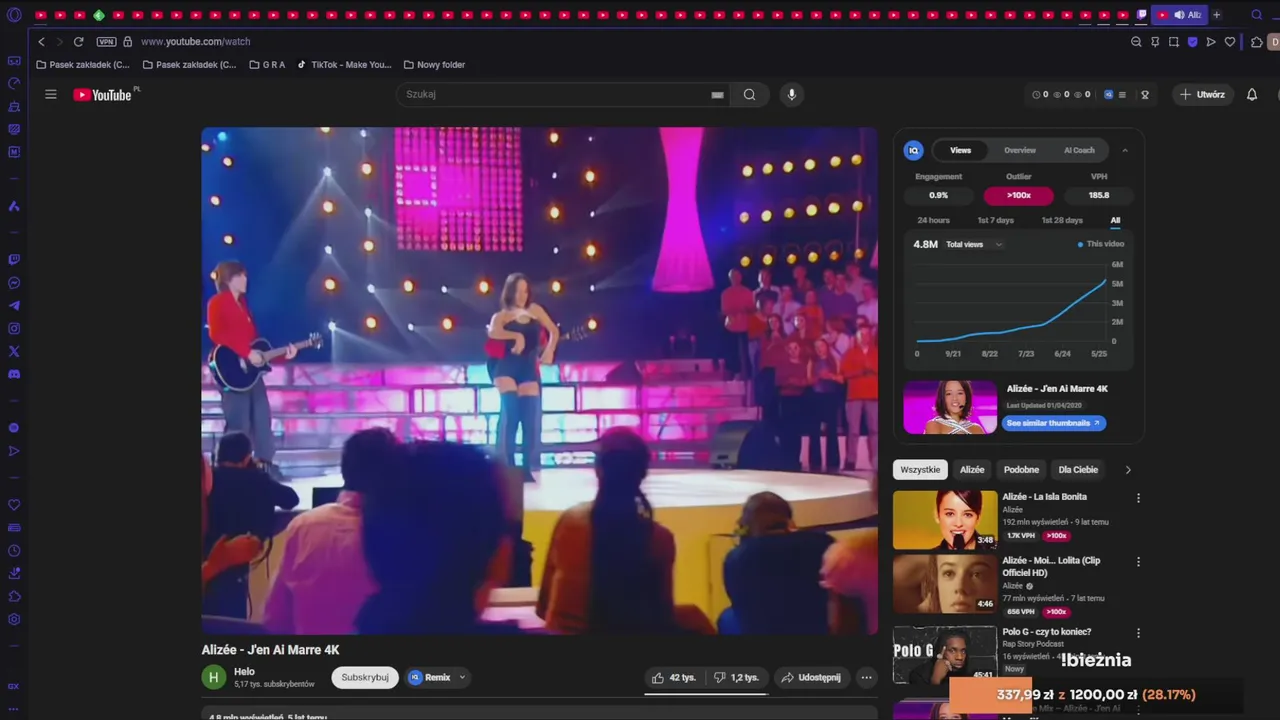Screen dimensions: 1280x720
Task: Add page to bookmarks with heart in address bar
Action: [x=1230, y=42]
